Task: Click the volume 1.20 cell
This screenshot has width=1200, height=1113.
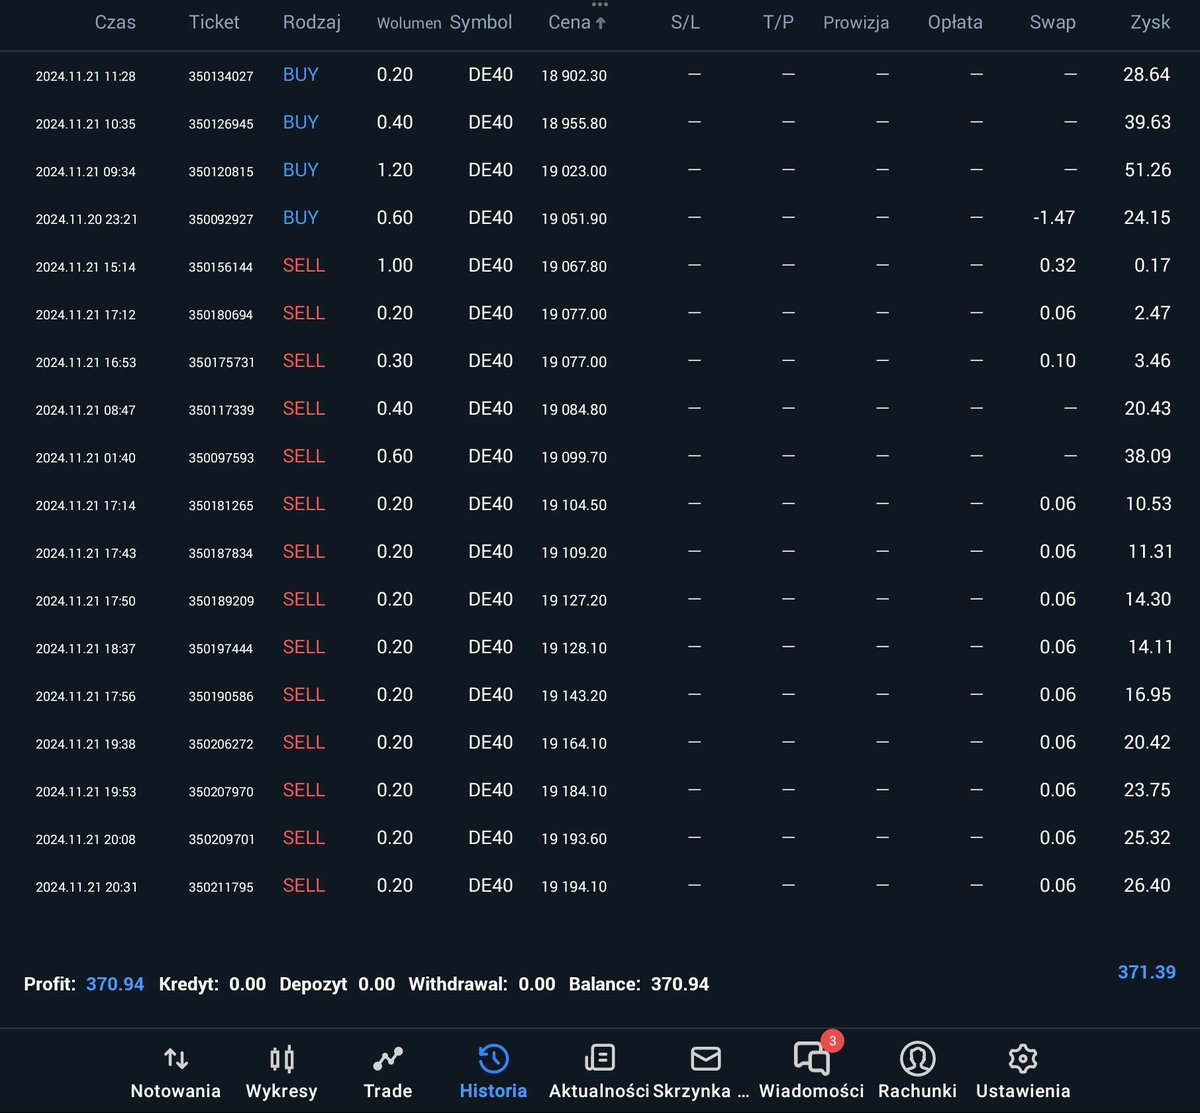Action: [x=395, y=170]
